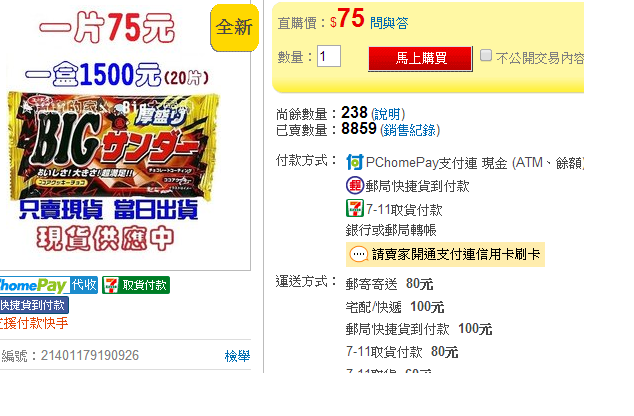Click 請賣家開通支付連信用卡刷卡 request button
Viewport: 634px width, 416px height.
[445, 255]
